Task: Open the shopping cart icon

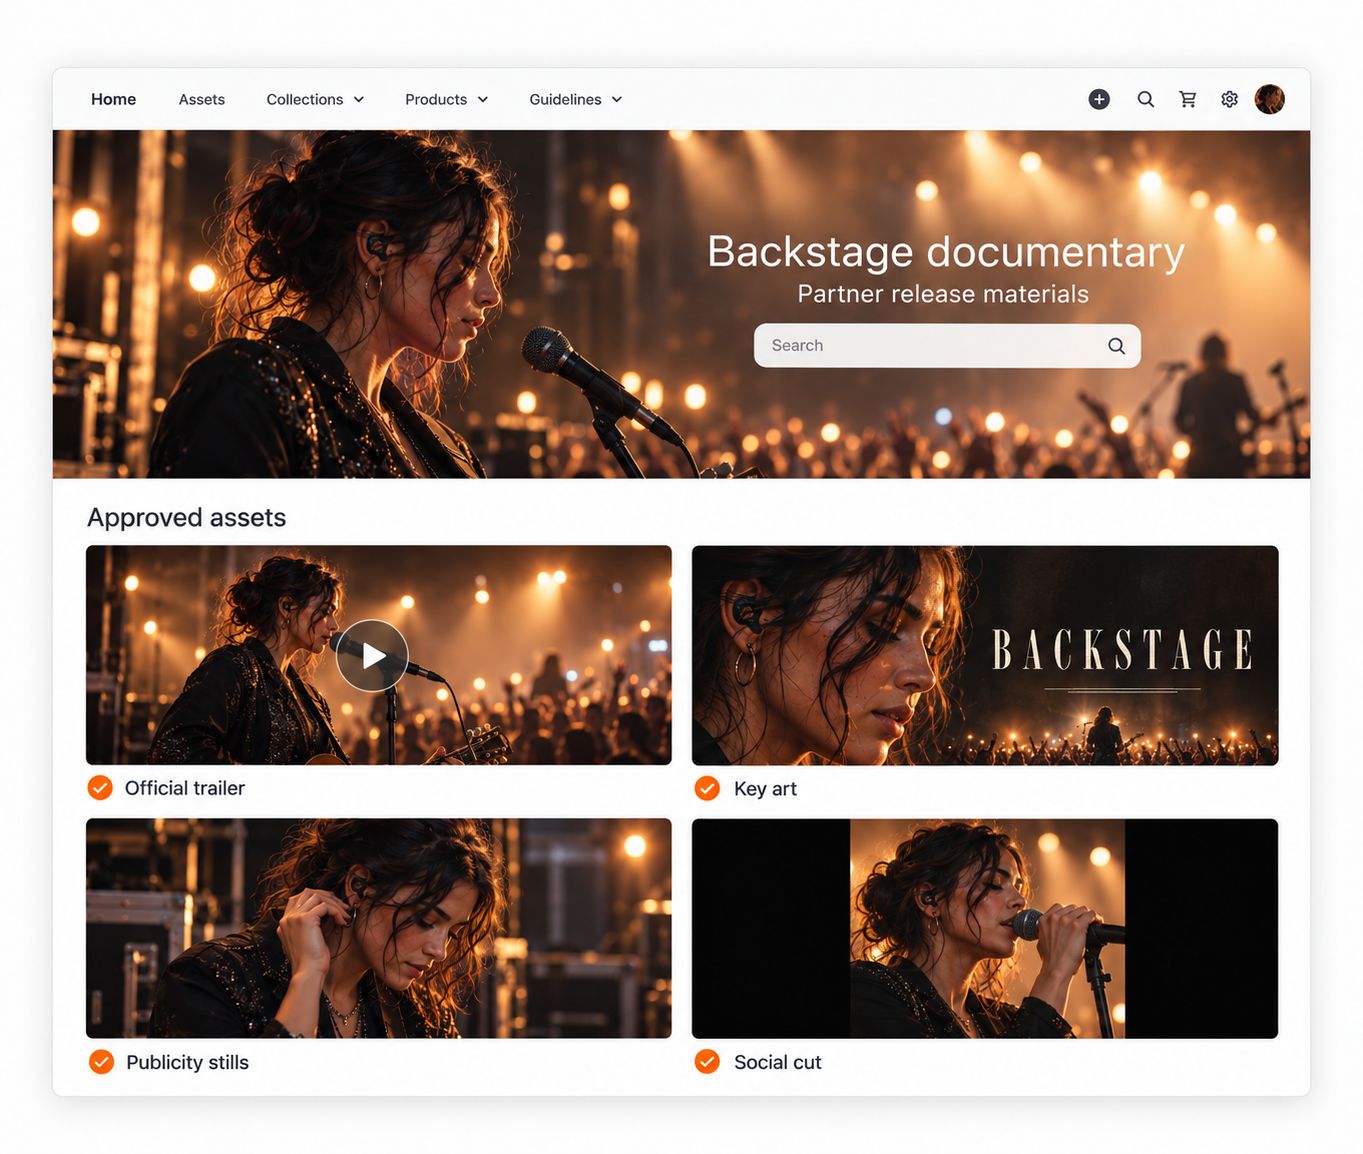Action: click(1188, 99)
